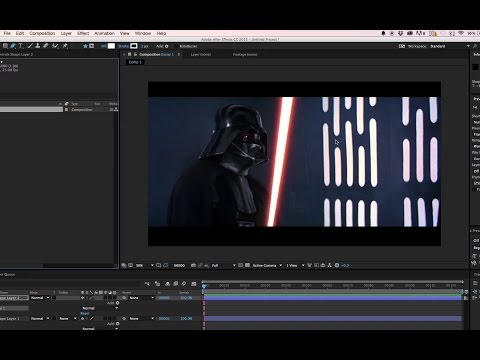Toggle the RotoBezier checkbox

(176, 46)
